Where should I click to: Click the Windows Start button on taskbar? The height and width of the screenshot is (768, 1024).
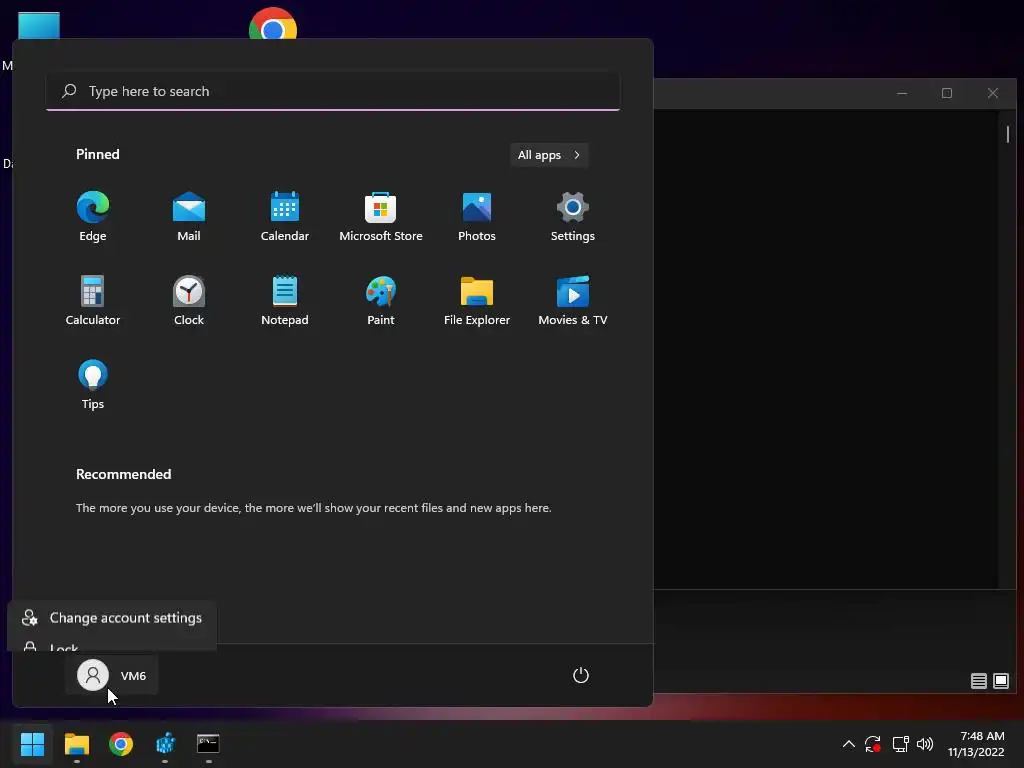click(32, 744)
